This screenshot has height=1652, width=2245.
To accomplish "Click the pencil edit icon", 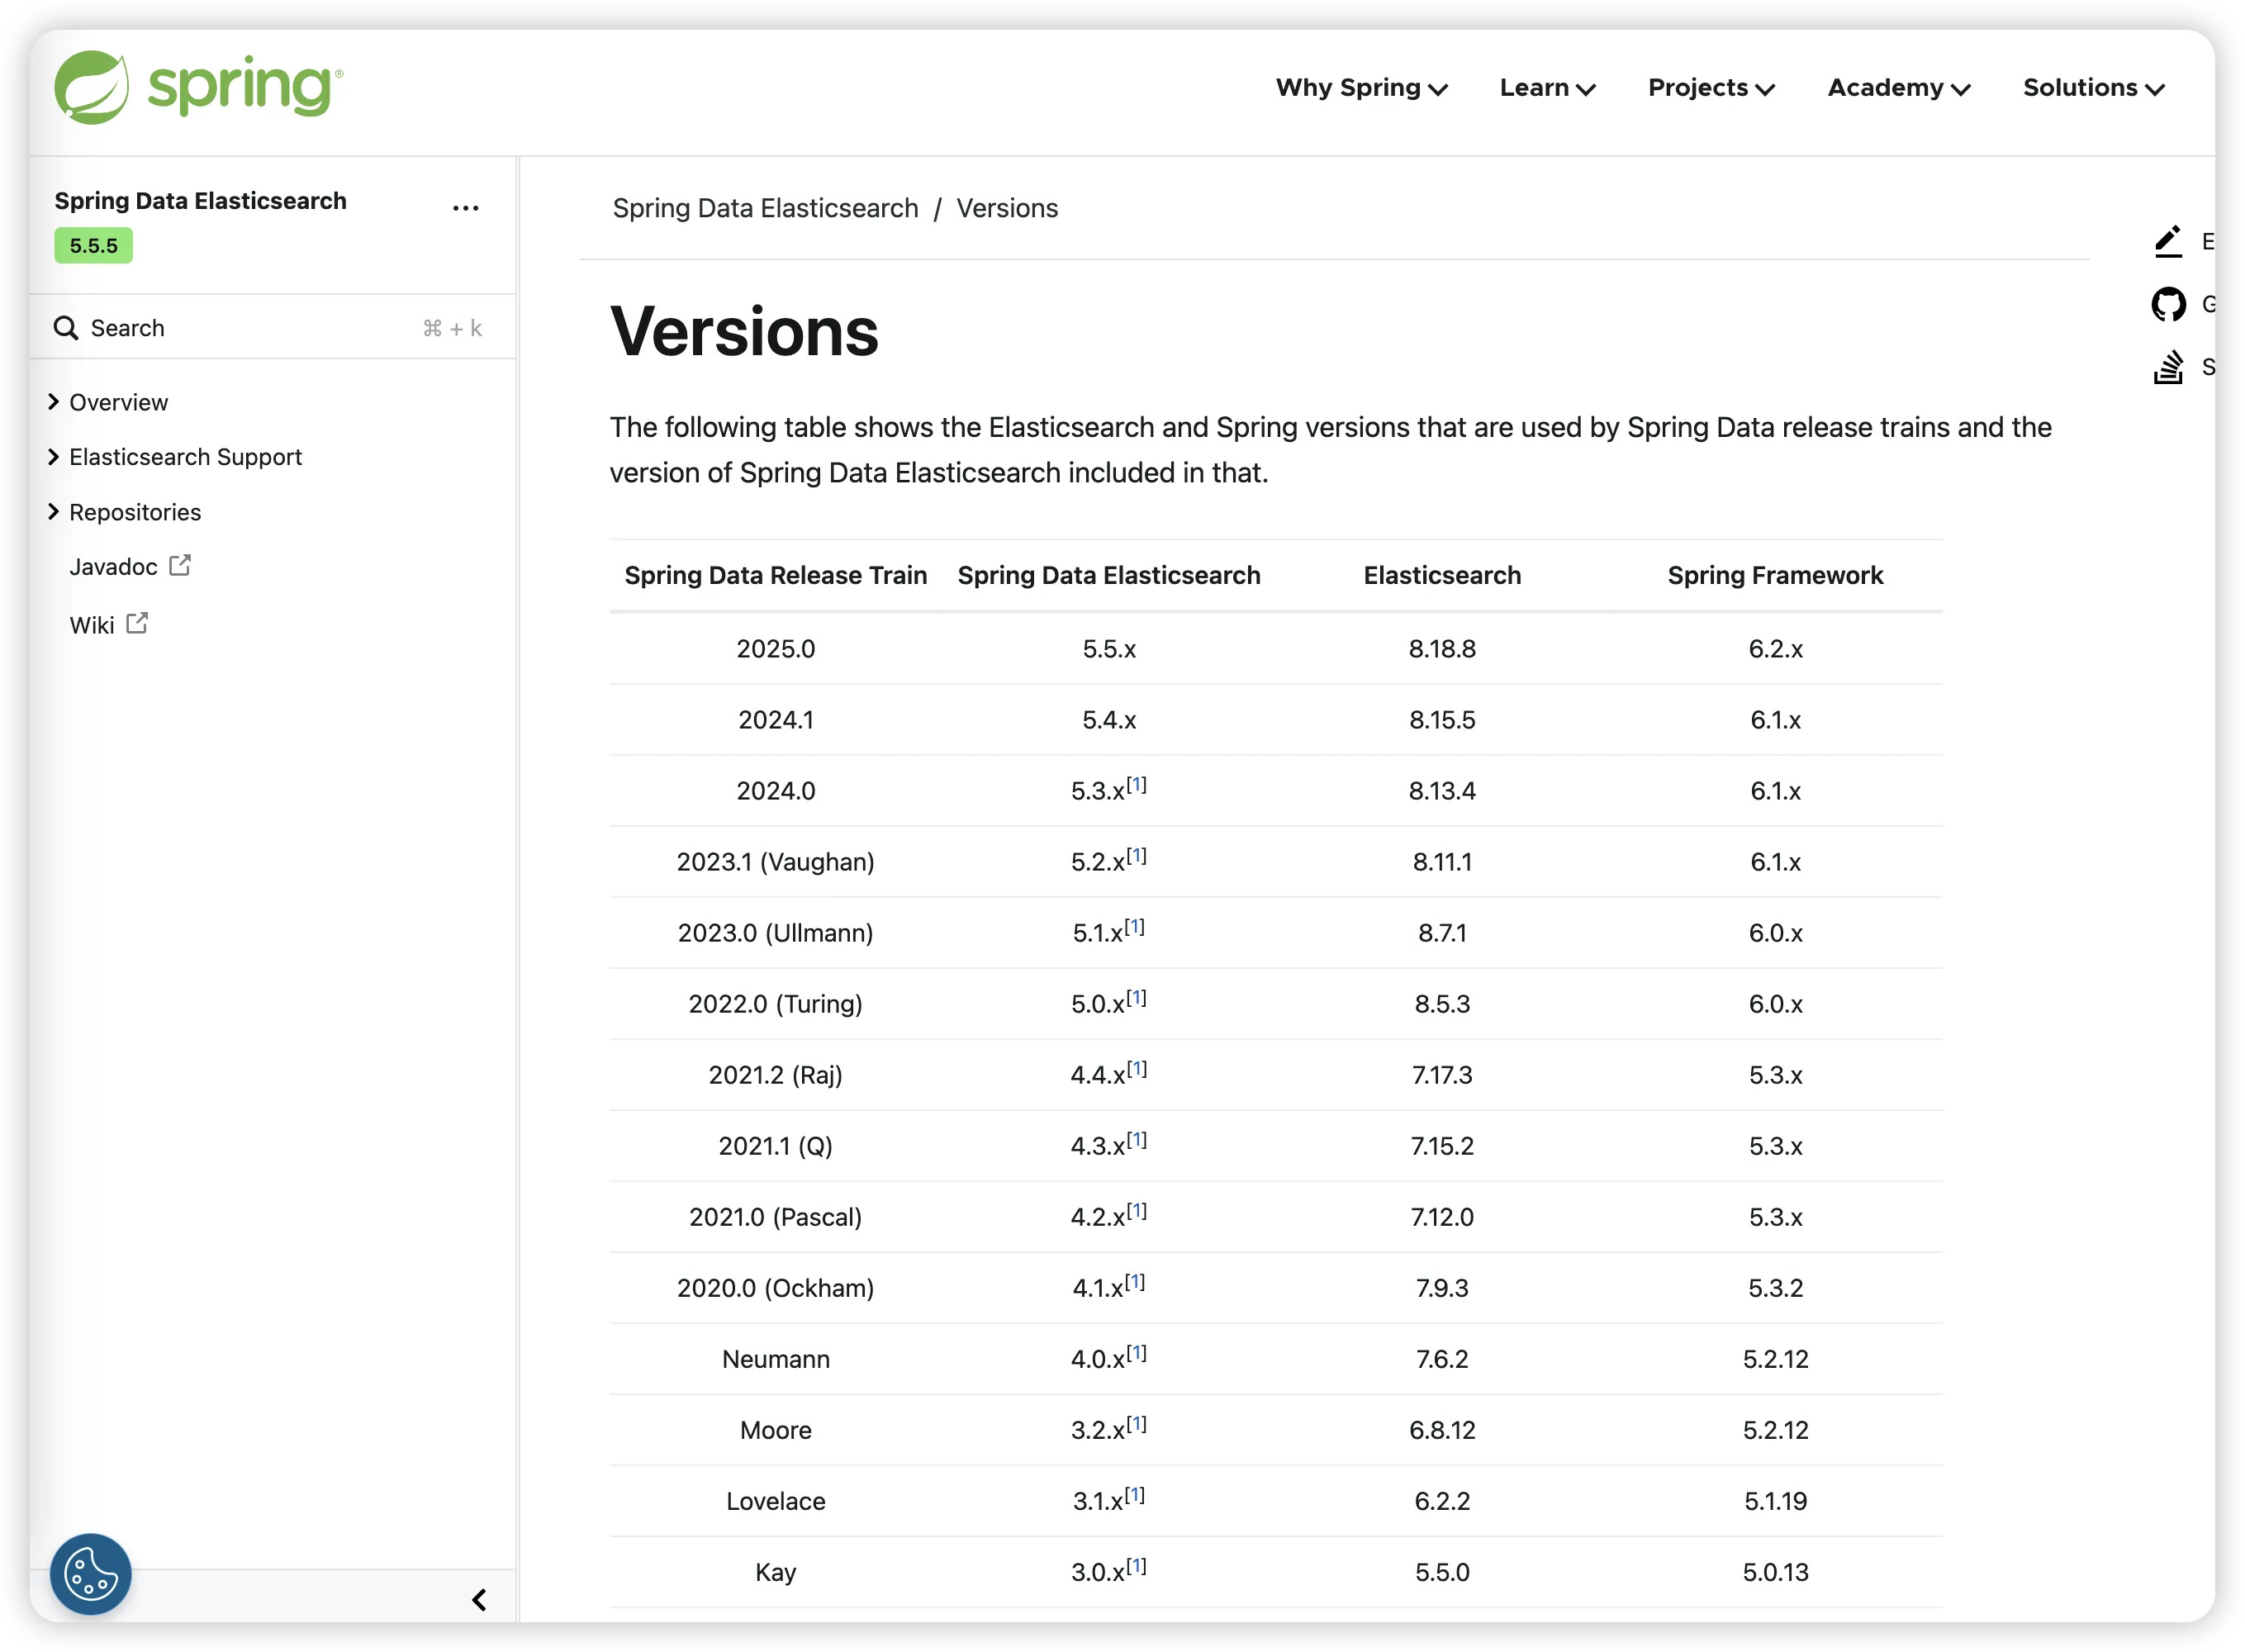I will click(x=2168, y=241).
